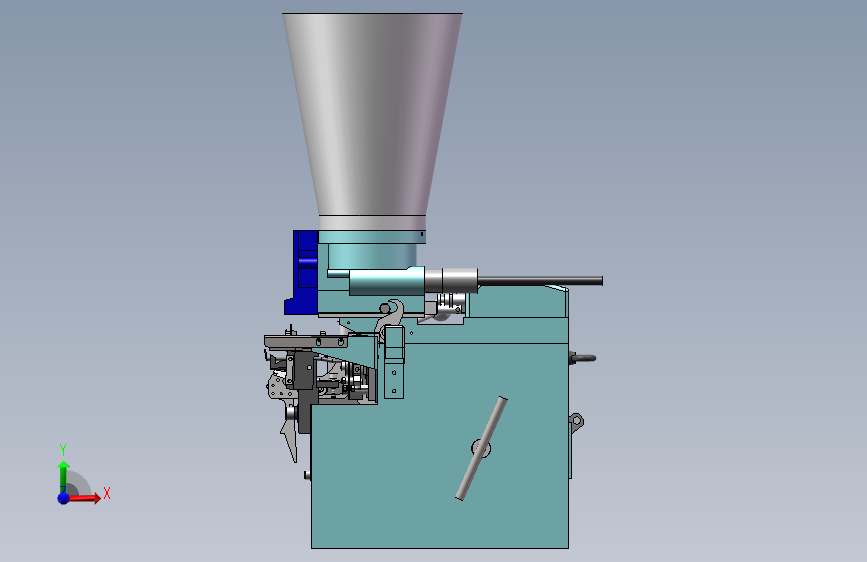The image size is (867, 562).
Task: Select the eye bolt on right side panel
Action: (576, 422)
